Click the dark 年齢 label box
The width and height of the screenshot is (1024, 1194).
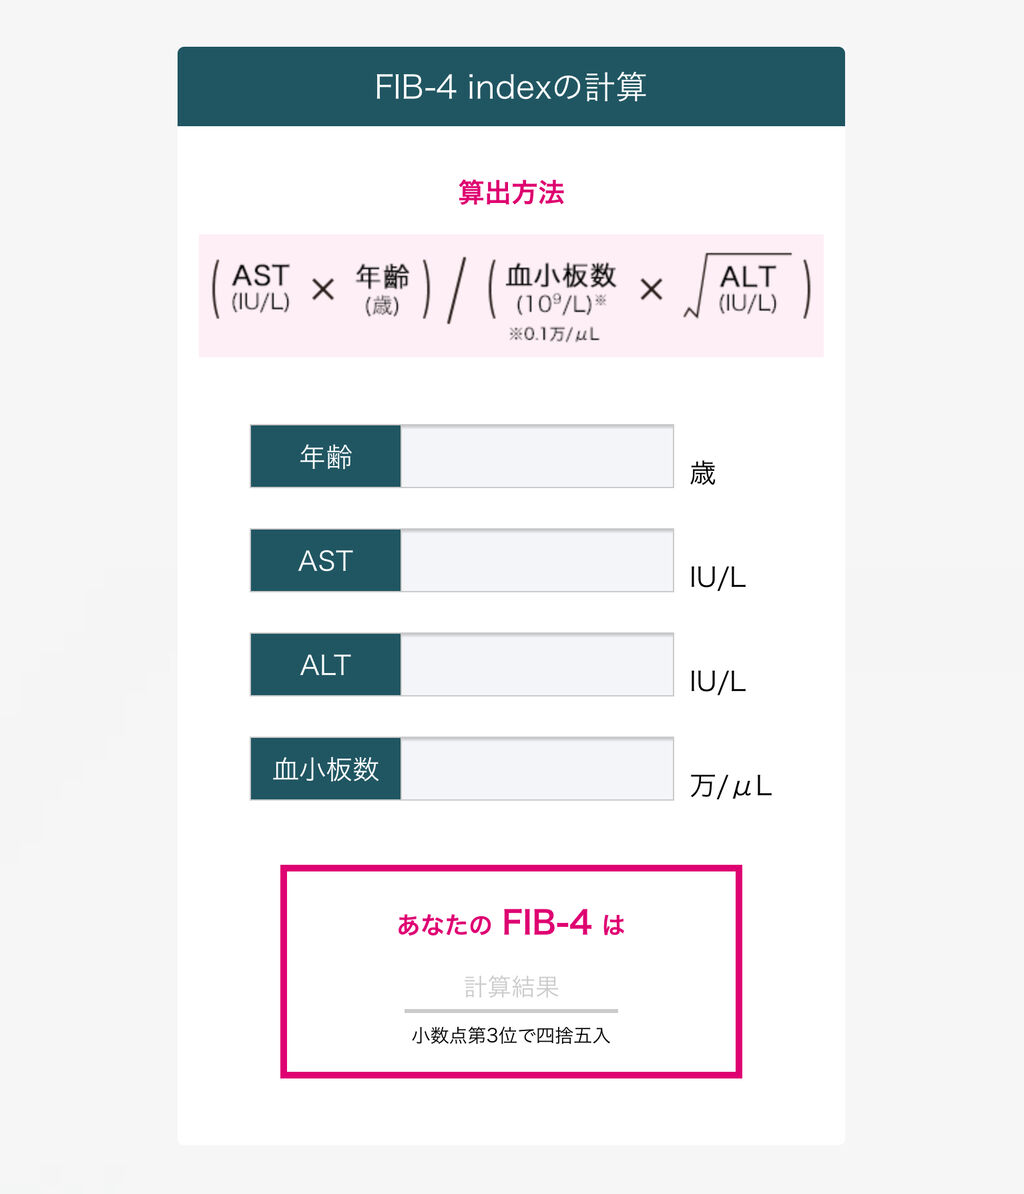coord(326,457)
